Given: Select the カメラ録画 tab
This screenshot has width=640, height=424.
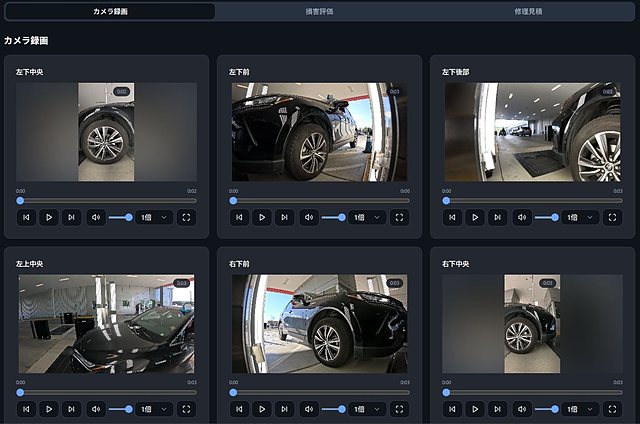Looking at the screenshot, I should pos(110,11).
